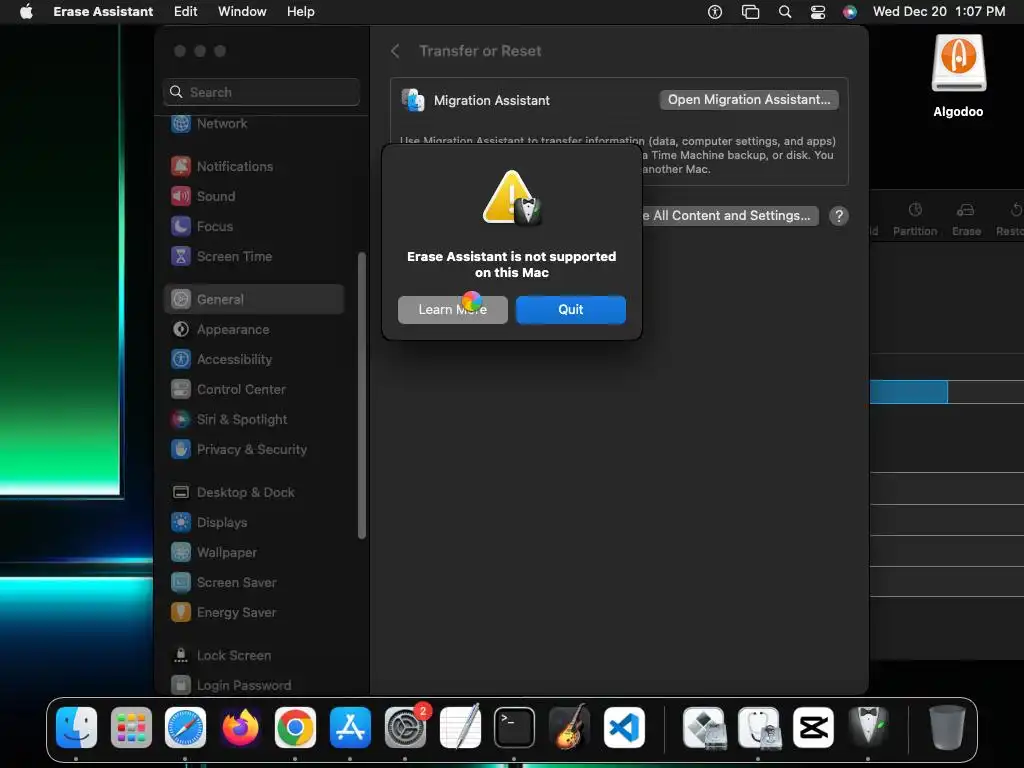Screen dimensions: 1024x768
Task: Open CapCut from the Dock
Action: [813, 727]
